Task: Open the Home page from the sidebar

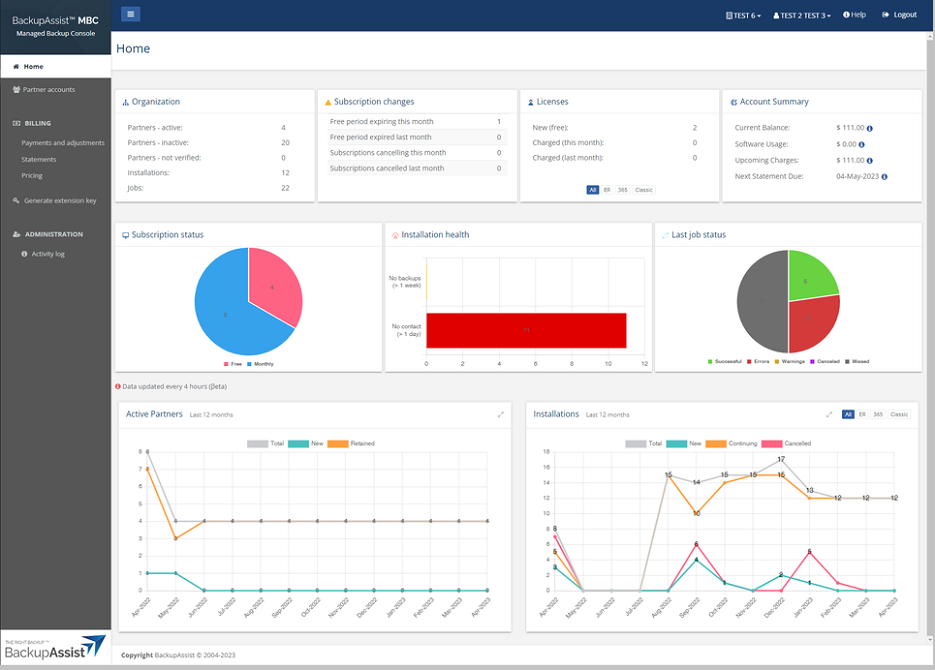Action: pyautogui.click(x=55, y=66)
